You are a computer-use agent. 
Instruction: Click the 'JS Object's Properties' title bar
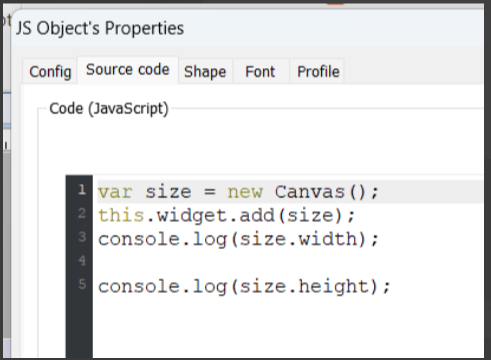(x=247, y=28)
